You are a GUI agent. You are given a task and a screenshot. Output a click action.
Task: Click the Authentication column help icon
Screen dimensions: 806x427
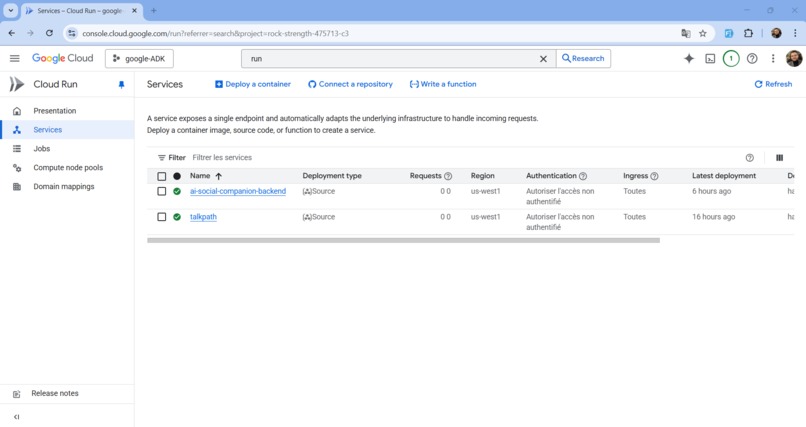tap(583, 176)
